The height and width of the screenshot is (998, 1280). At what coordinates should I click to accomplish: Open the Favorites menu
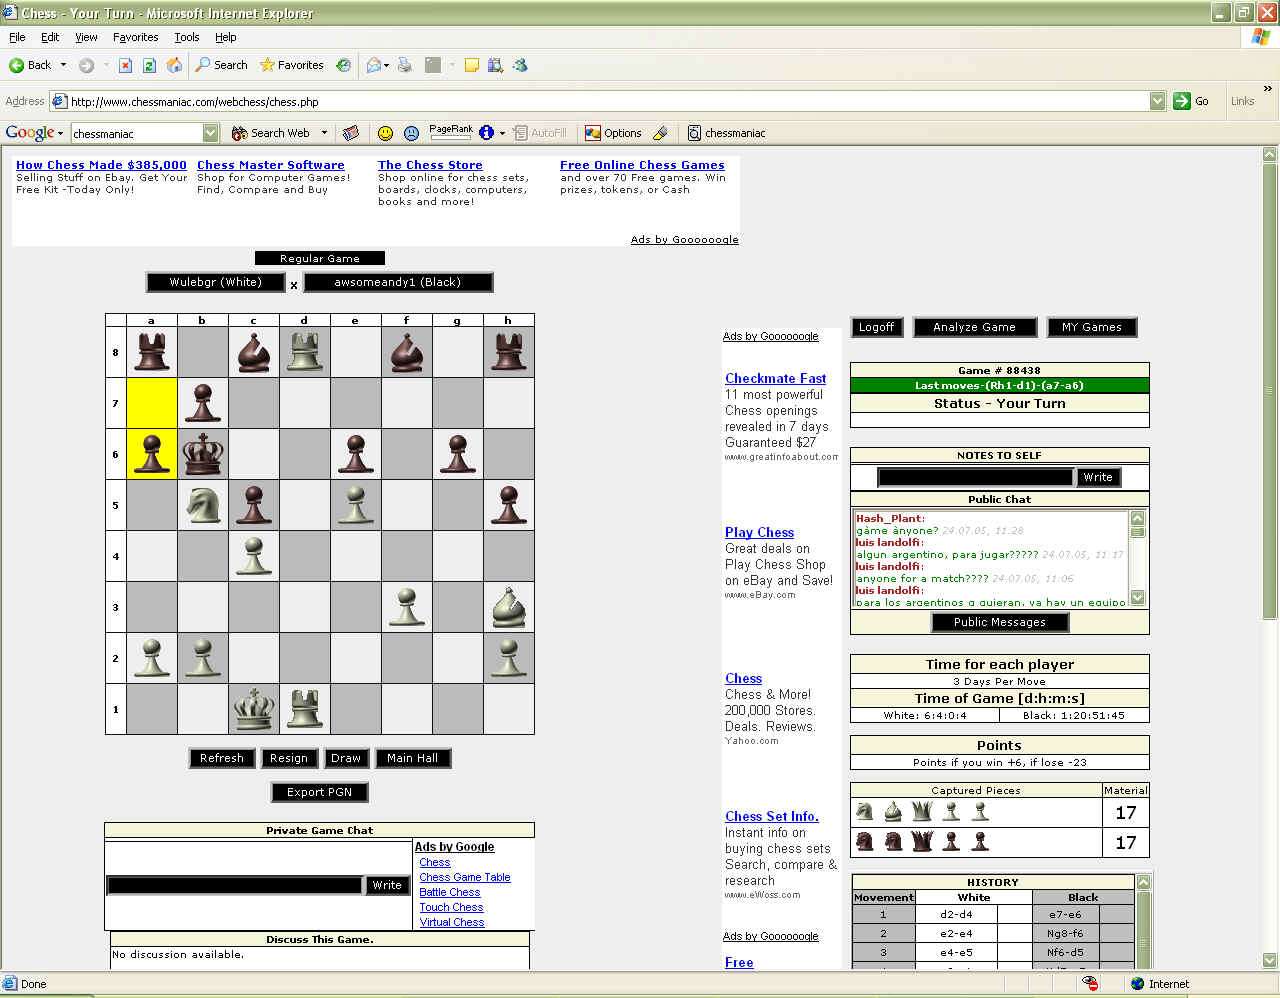point(135,37)
